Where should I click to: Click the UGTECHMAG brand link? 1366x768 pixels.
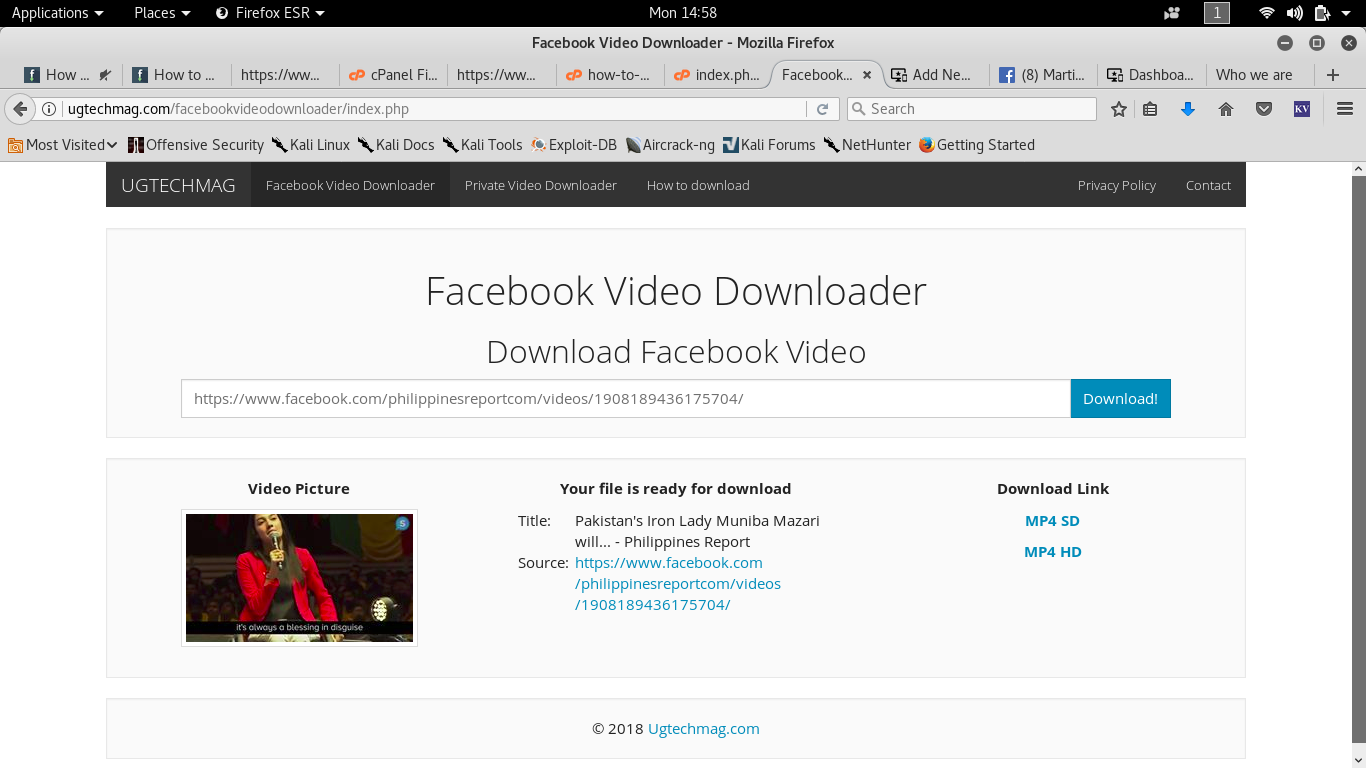coord(178,185)
